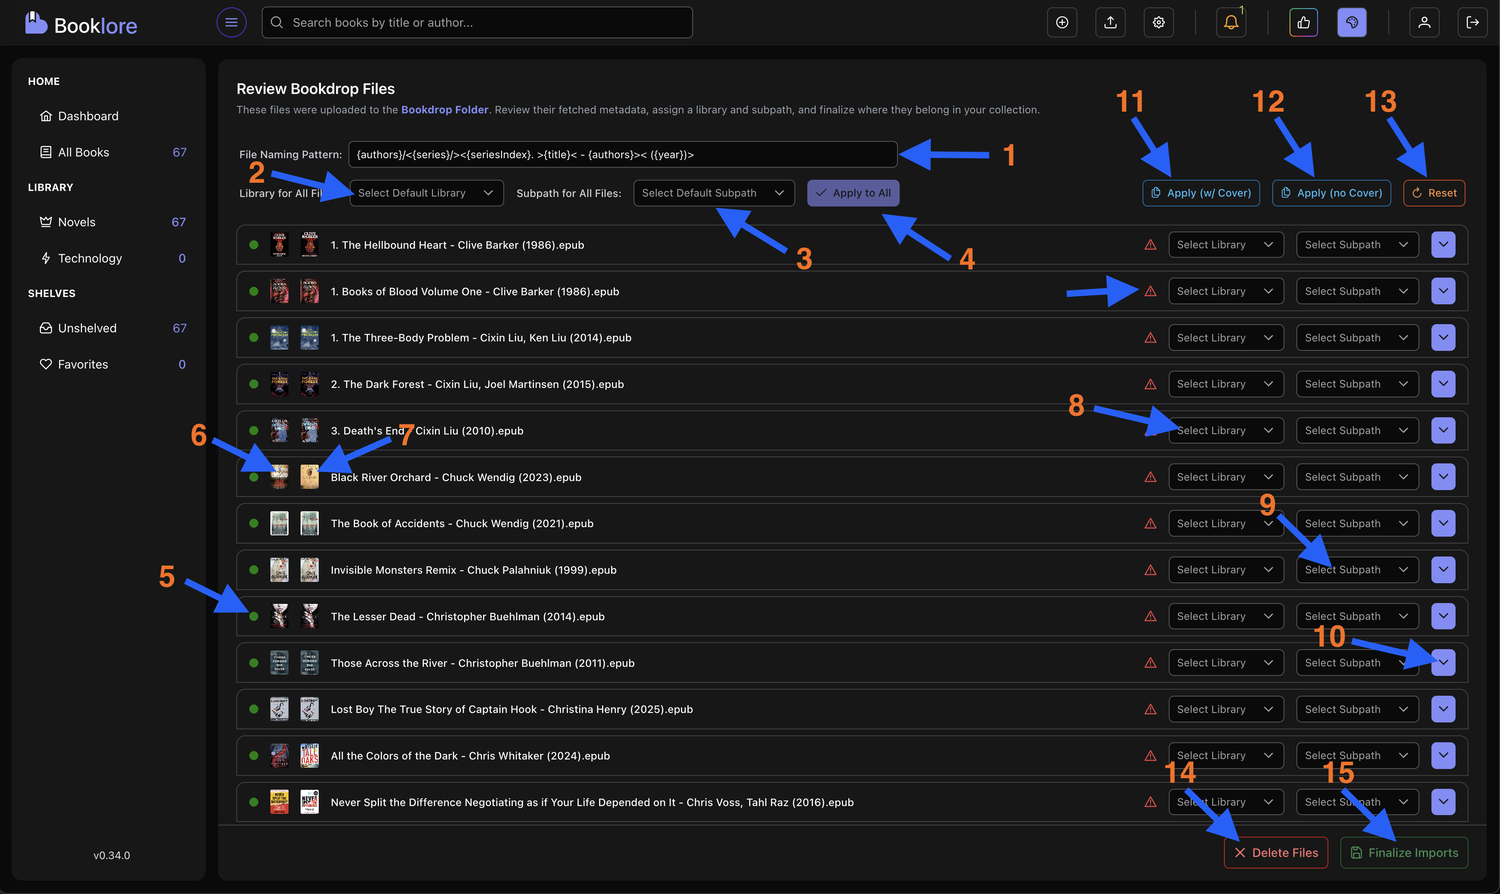
Task: Expand details for Those Across the River
Action: [x=1443, y=662]
